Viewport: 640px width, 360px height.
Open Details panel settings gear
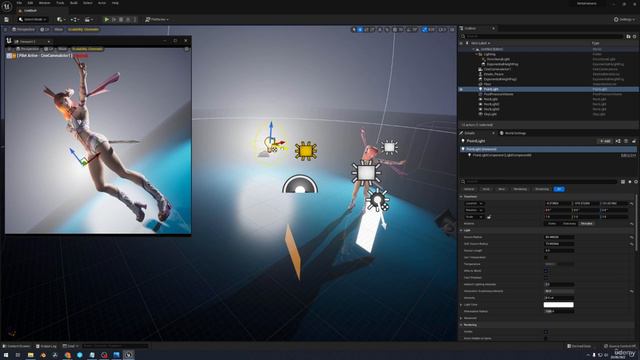coord(636,182)
